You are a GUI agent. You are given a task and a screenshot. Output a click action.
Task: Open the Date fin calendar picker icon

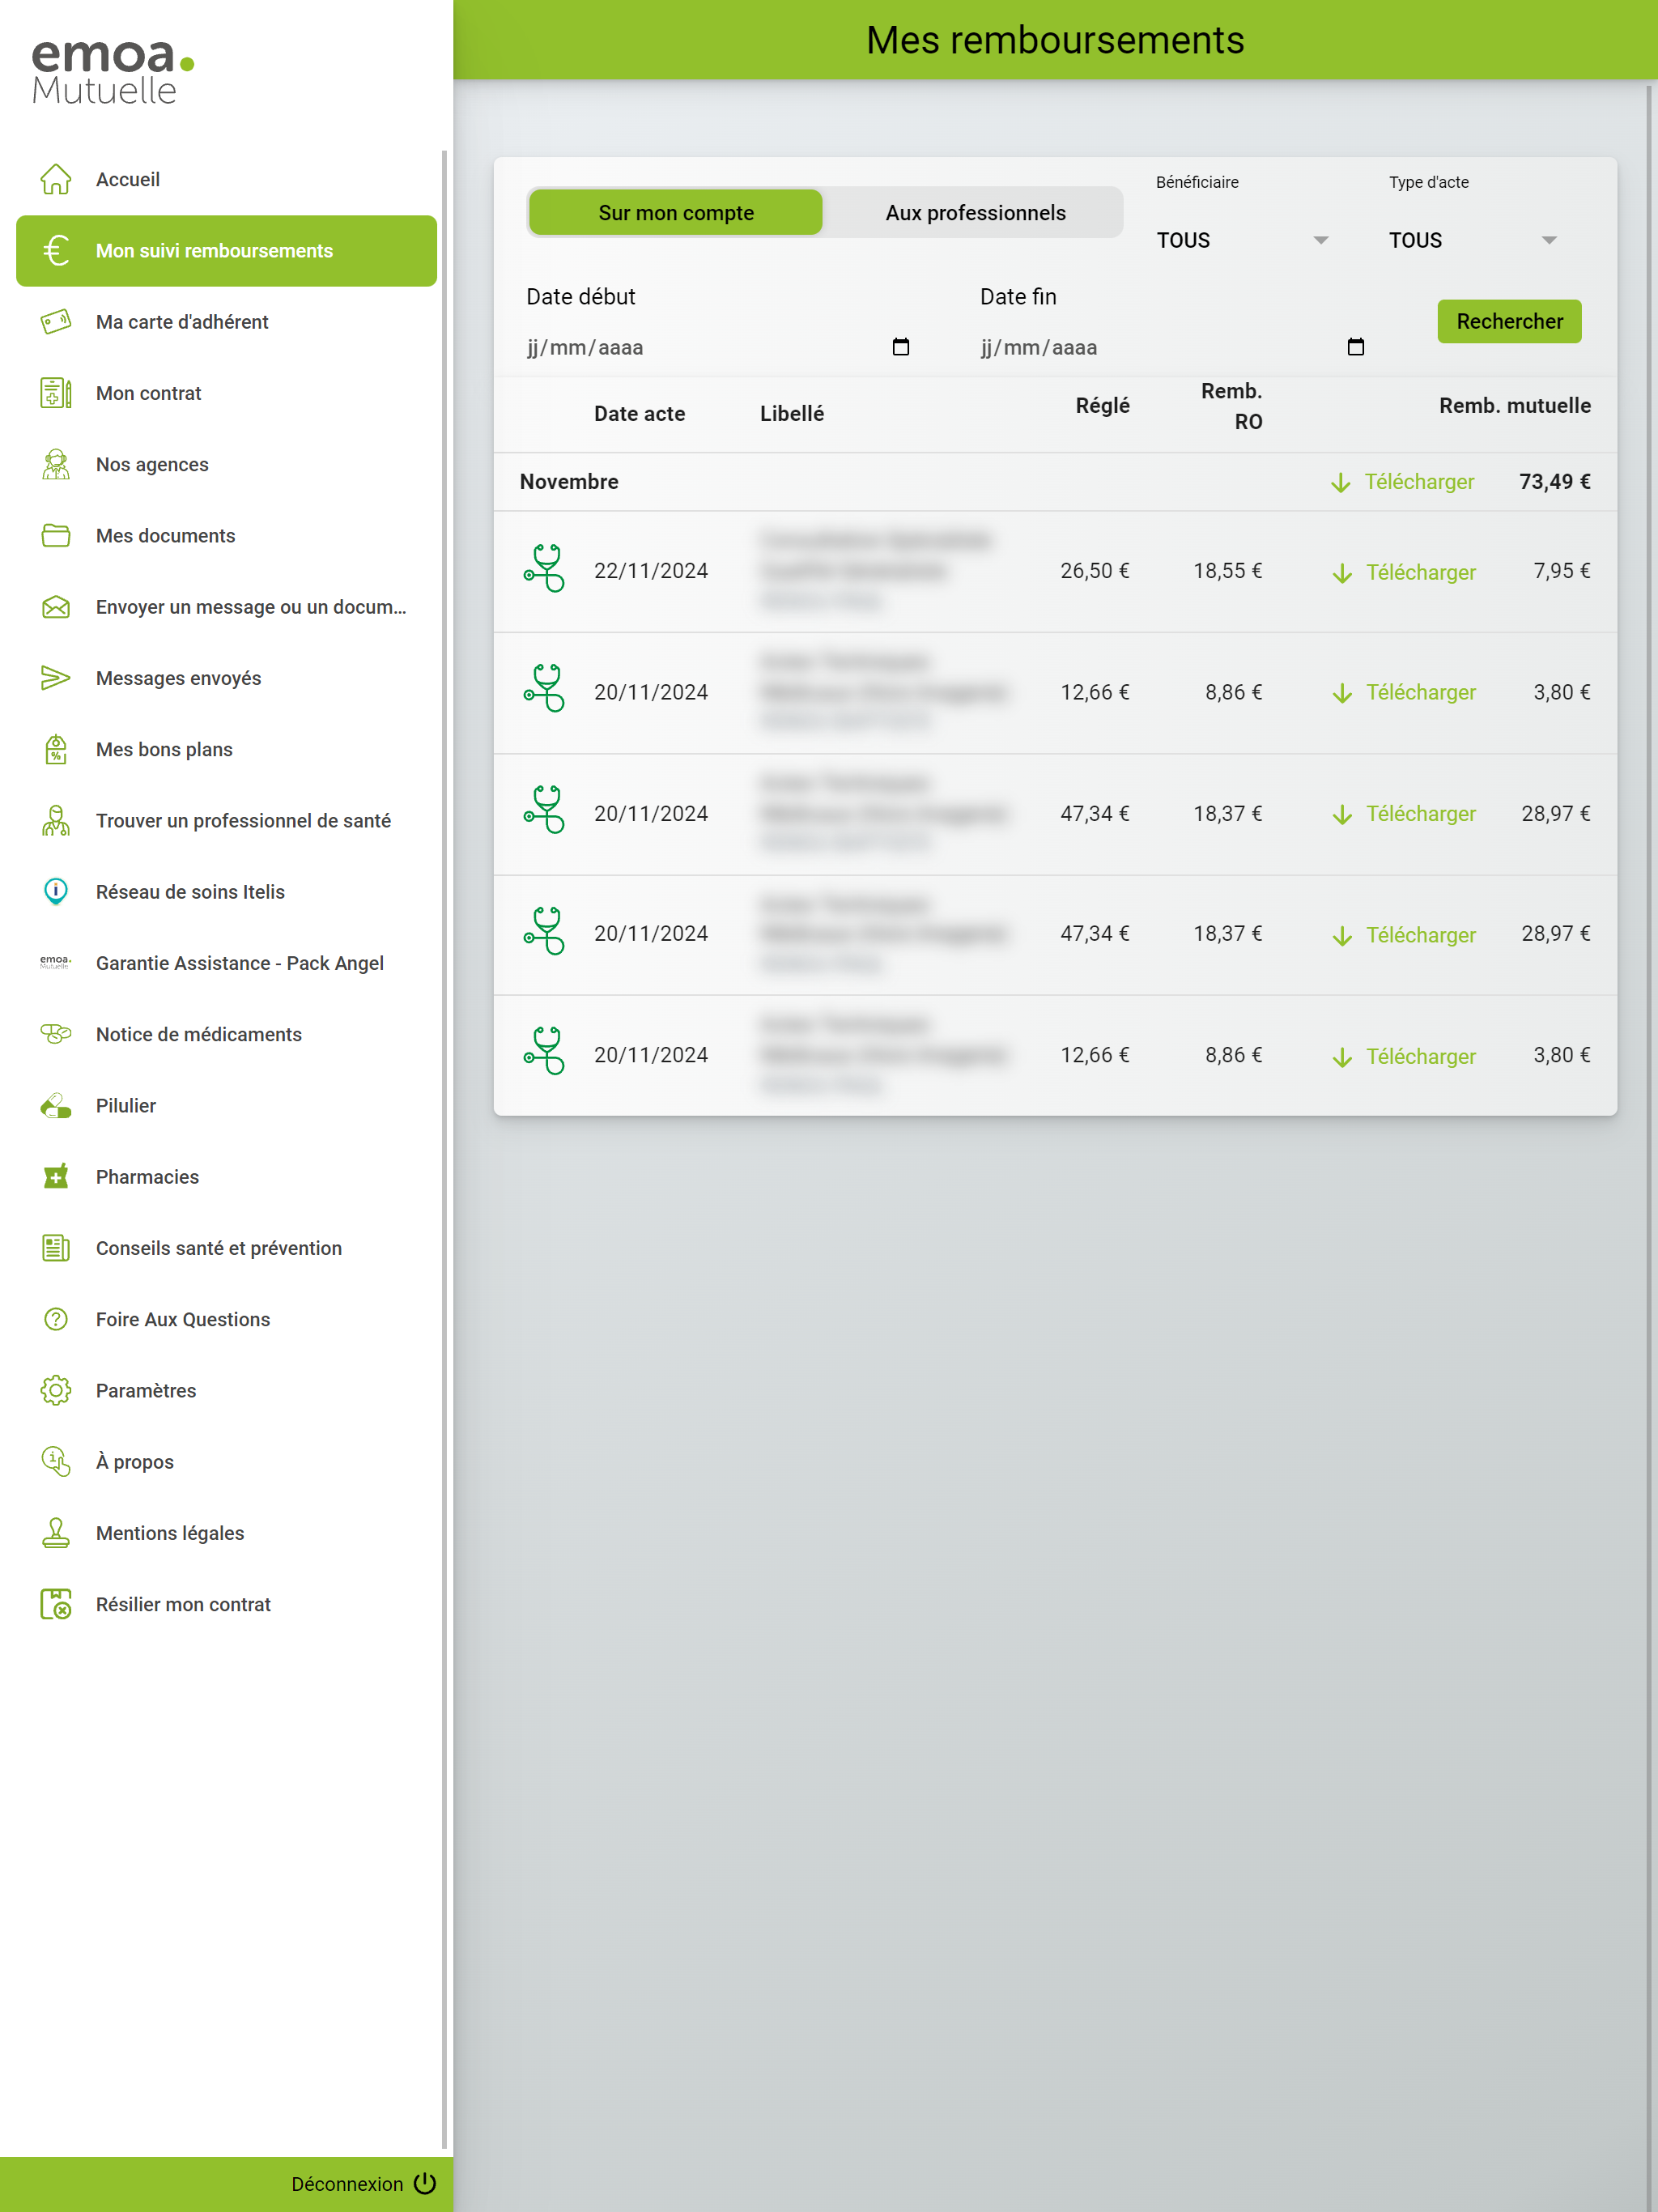1356,347
